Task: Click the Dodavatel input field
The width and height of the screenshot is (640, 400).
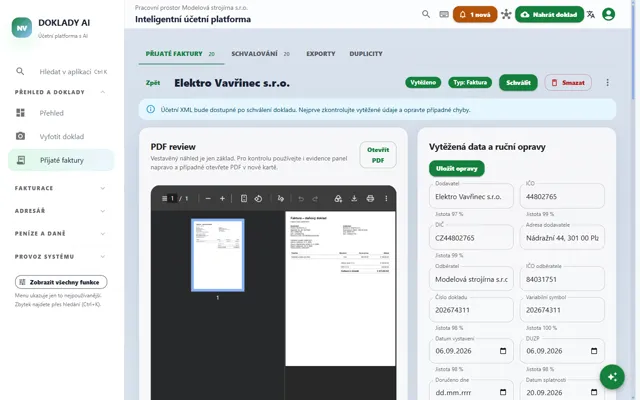Action: click(471, 197)
